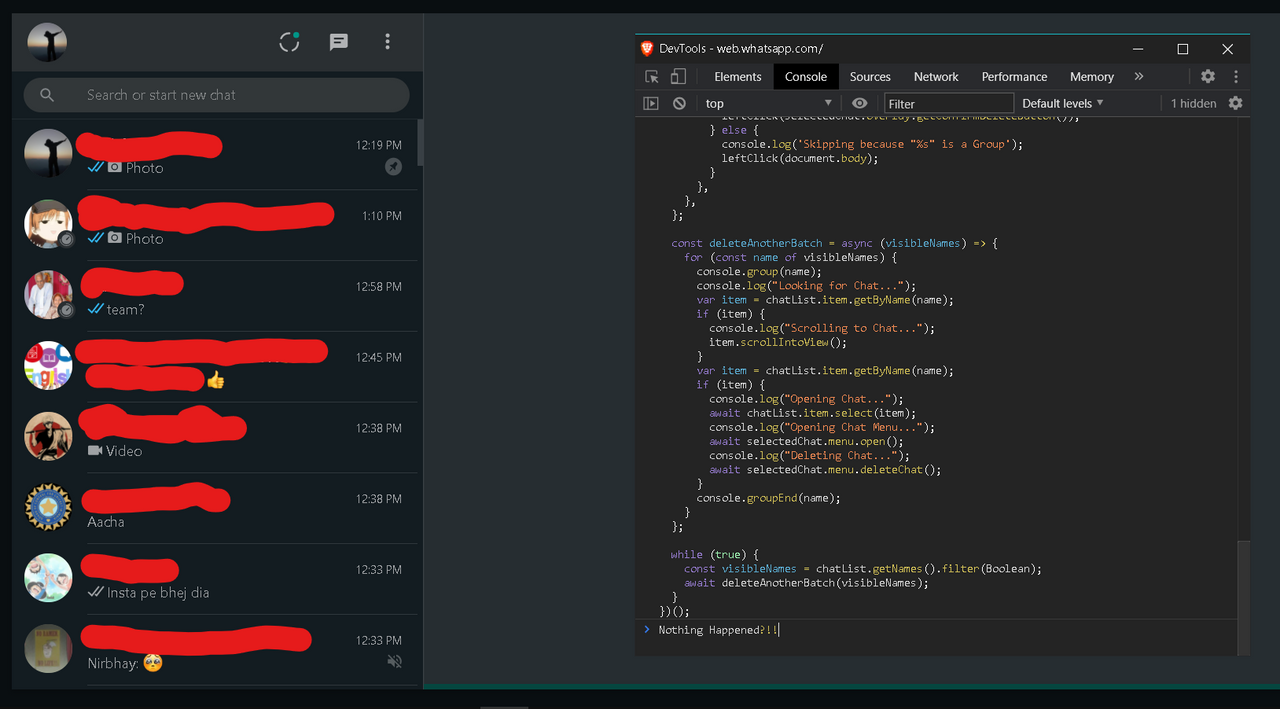1280x709 pixels.
Task: Open chat with last message "Aacha"
Action: pos(214,509)
